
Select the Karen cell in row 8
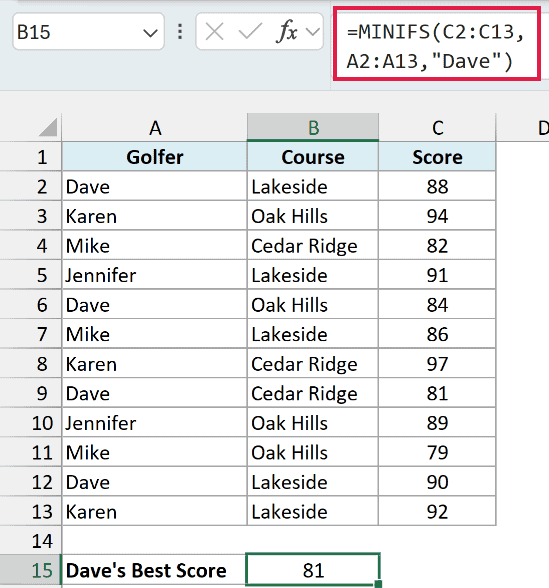tap(154, 364)
